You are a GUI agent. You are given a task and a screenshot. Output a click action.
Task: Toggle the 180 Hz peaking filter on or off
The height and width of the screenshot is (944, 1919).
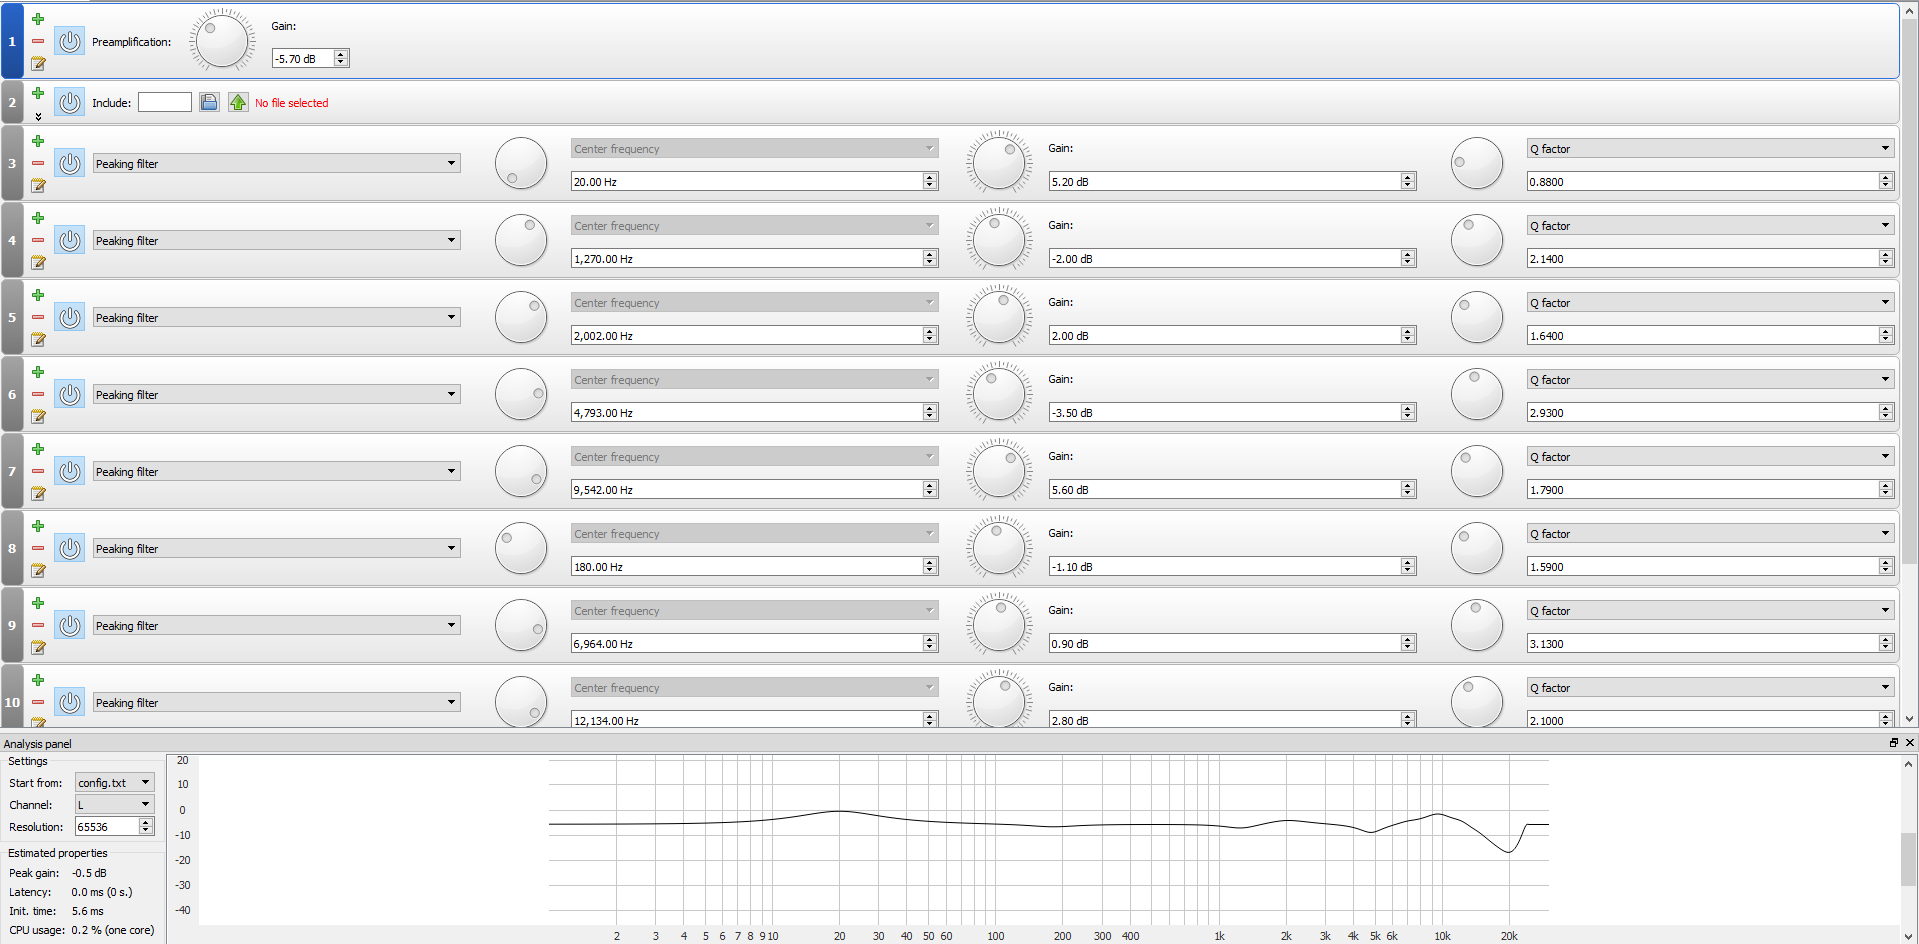(x=69, y=548)
